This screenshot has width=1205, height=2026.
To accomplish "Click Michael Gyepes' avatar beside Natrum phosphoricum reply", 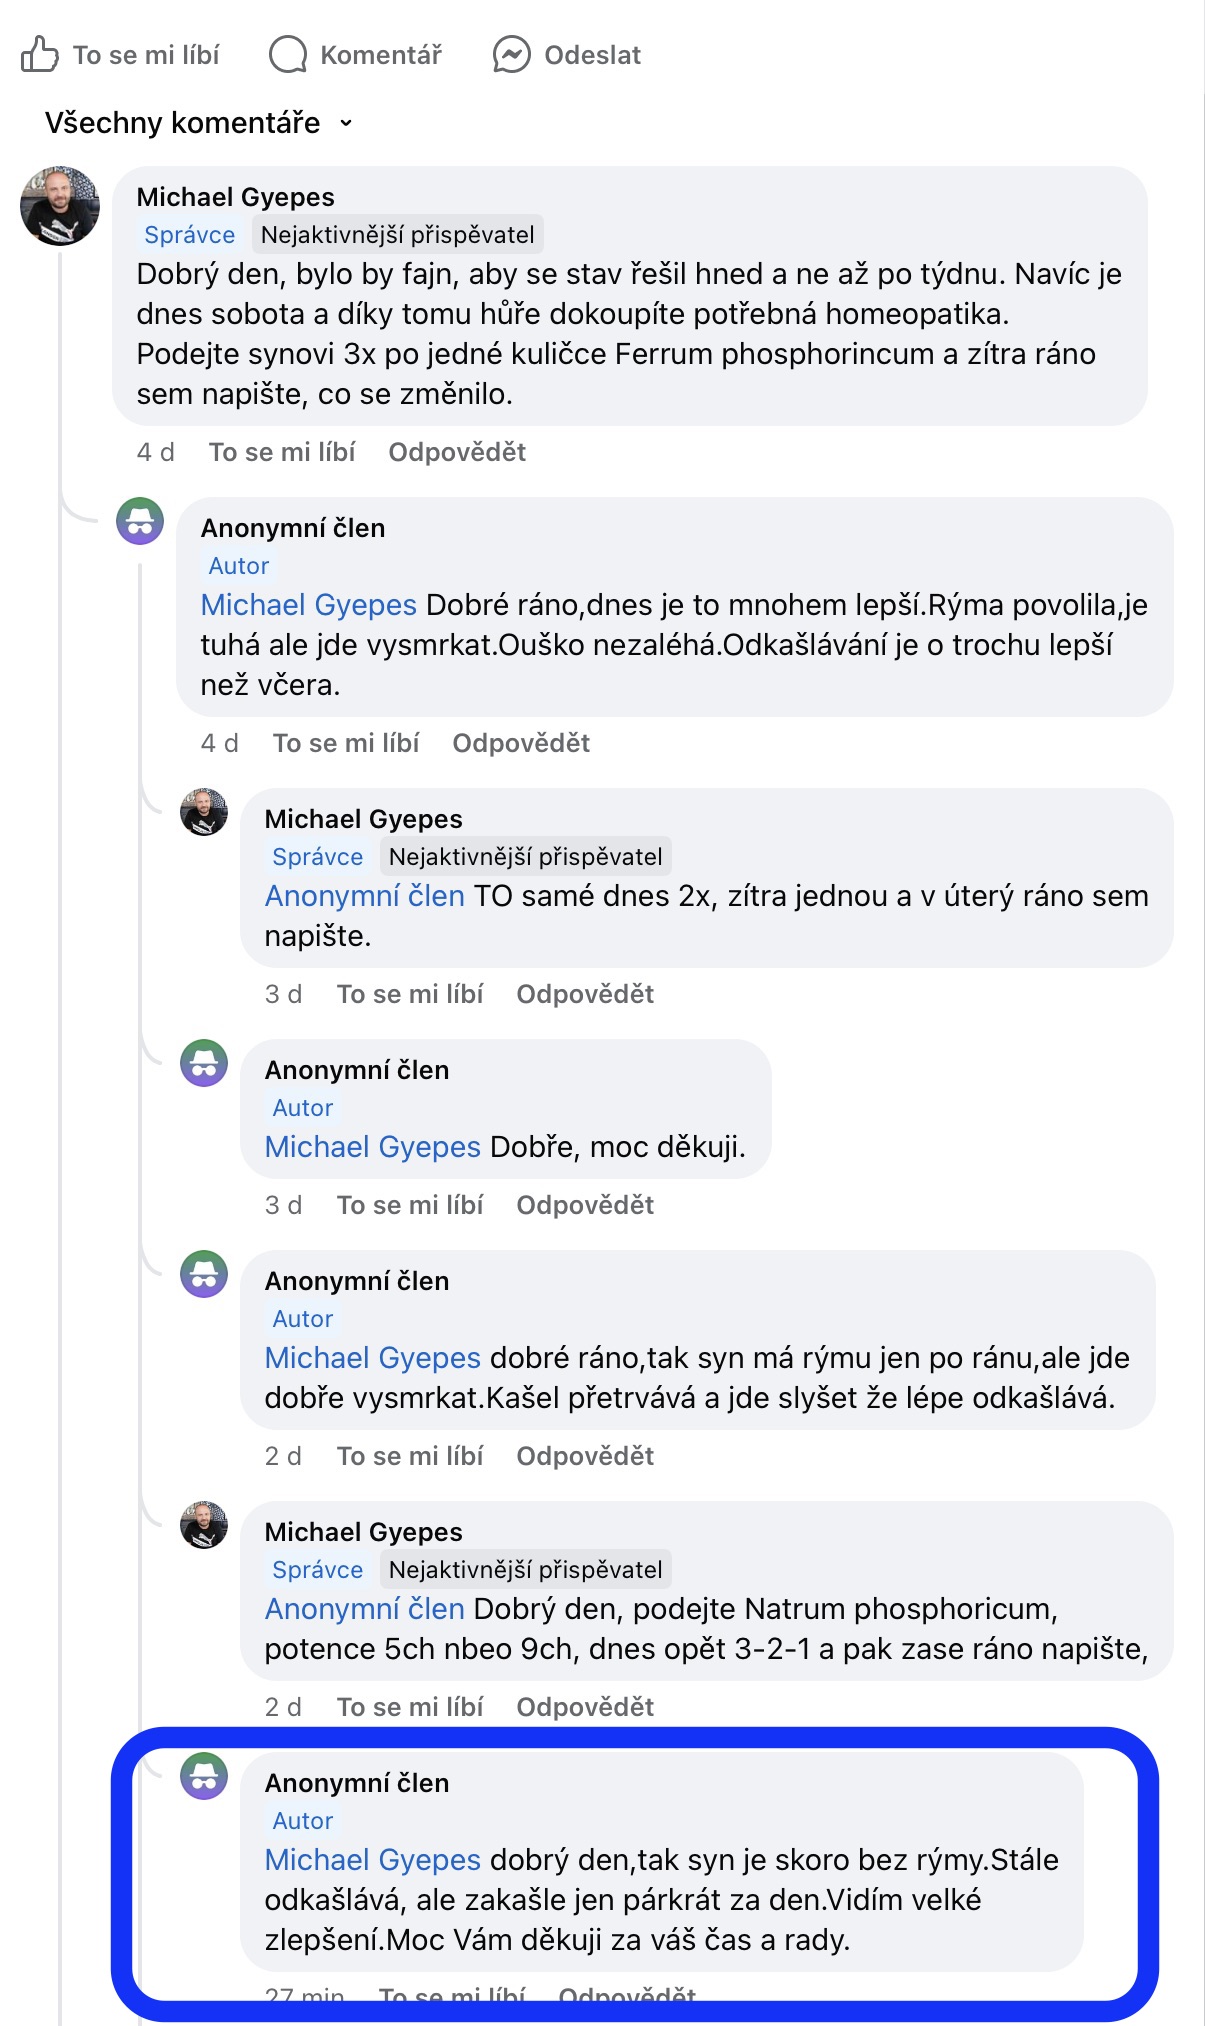I will click(204, 1525).
